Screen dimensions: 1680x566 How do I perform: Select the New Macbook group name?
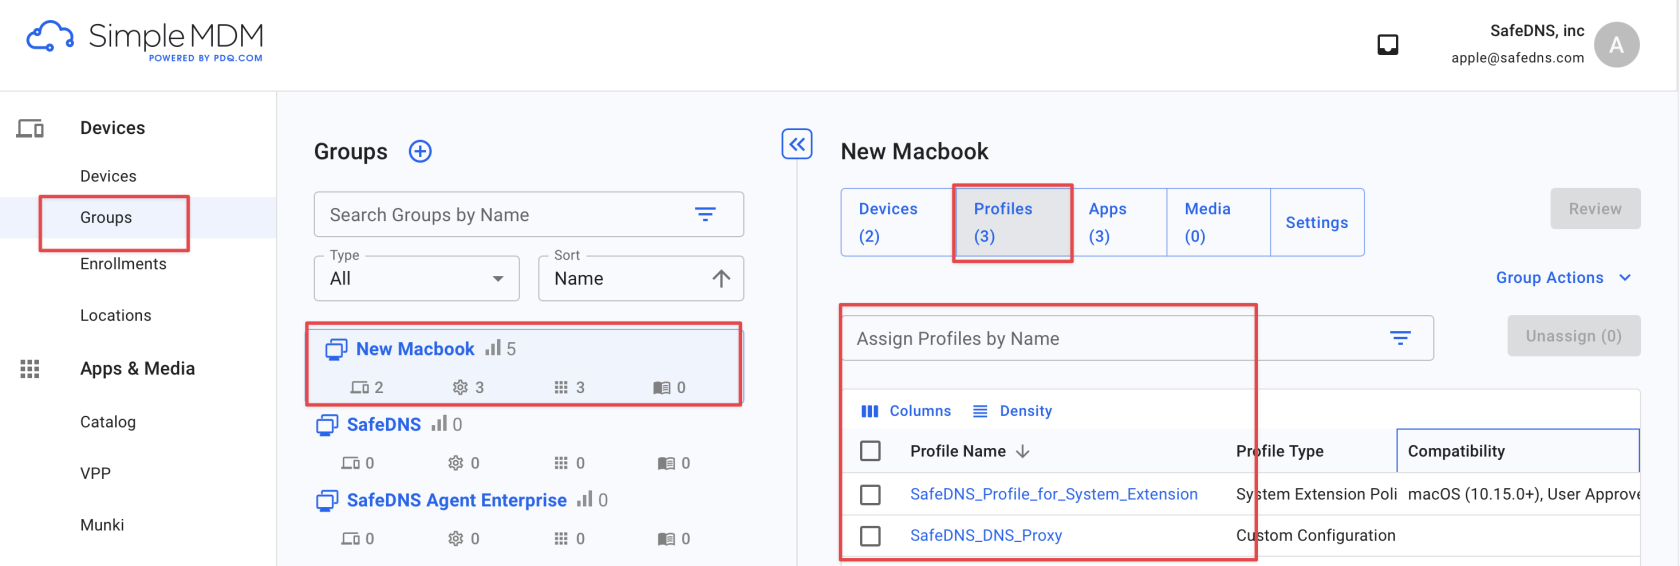tap(415, 349)
